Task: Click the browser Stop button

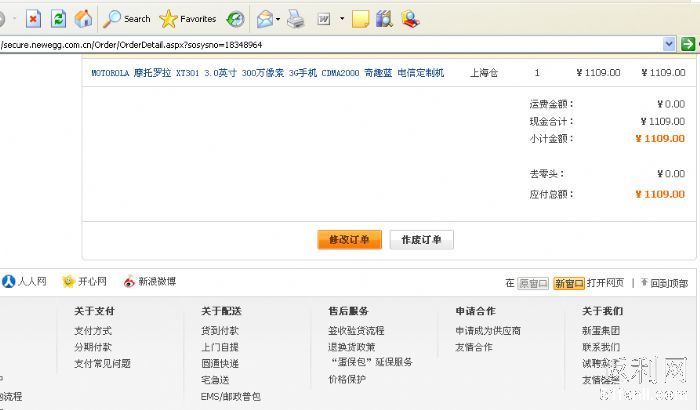Action: pyautogui.click(x=33, y=18)
